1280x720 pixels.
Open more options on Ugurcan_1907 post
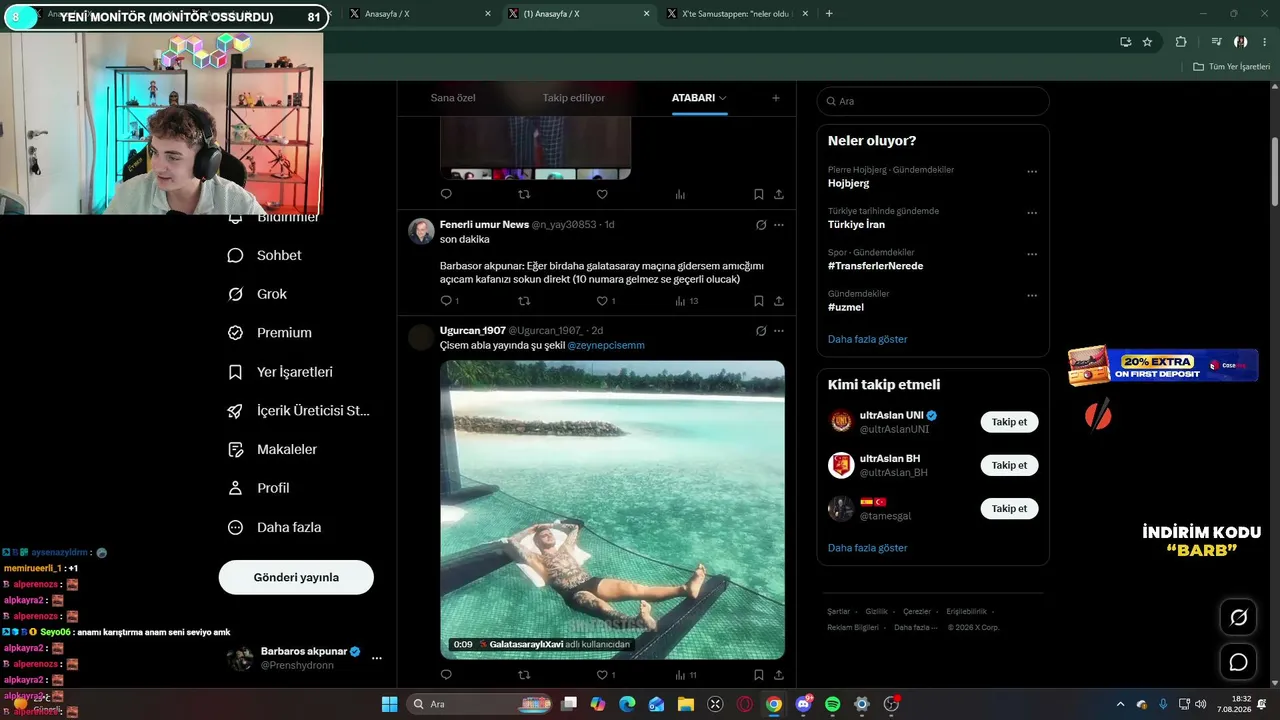point(779,331)
